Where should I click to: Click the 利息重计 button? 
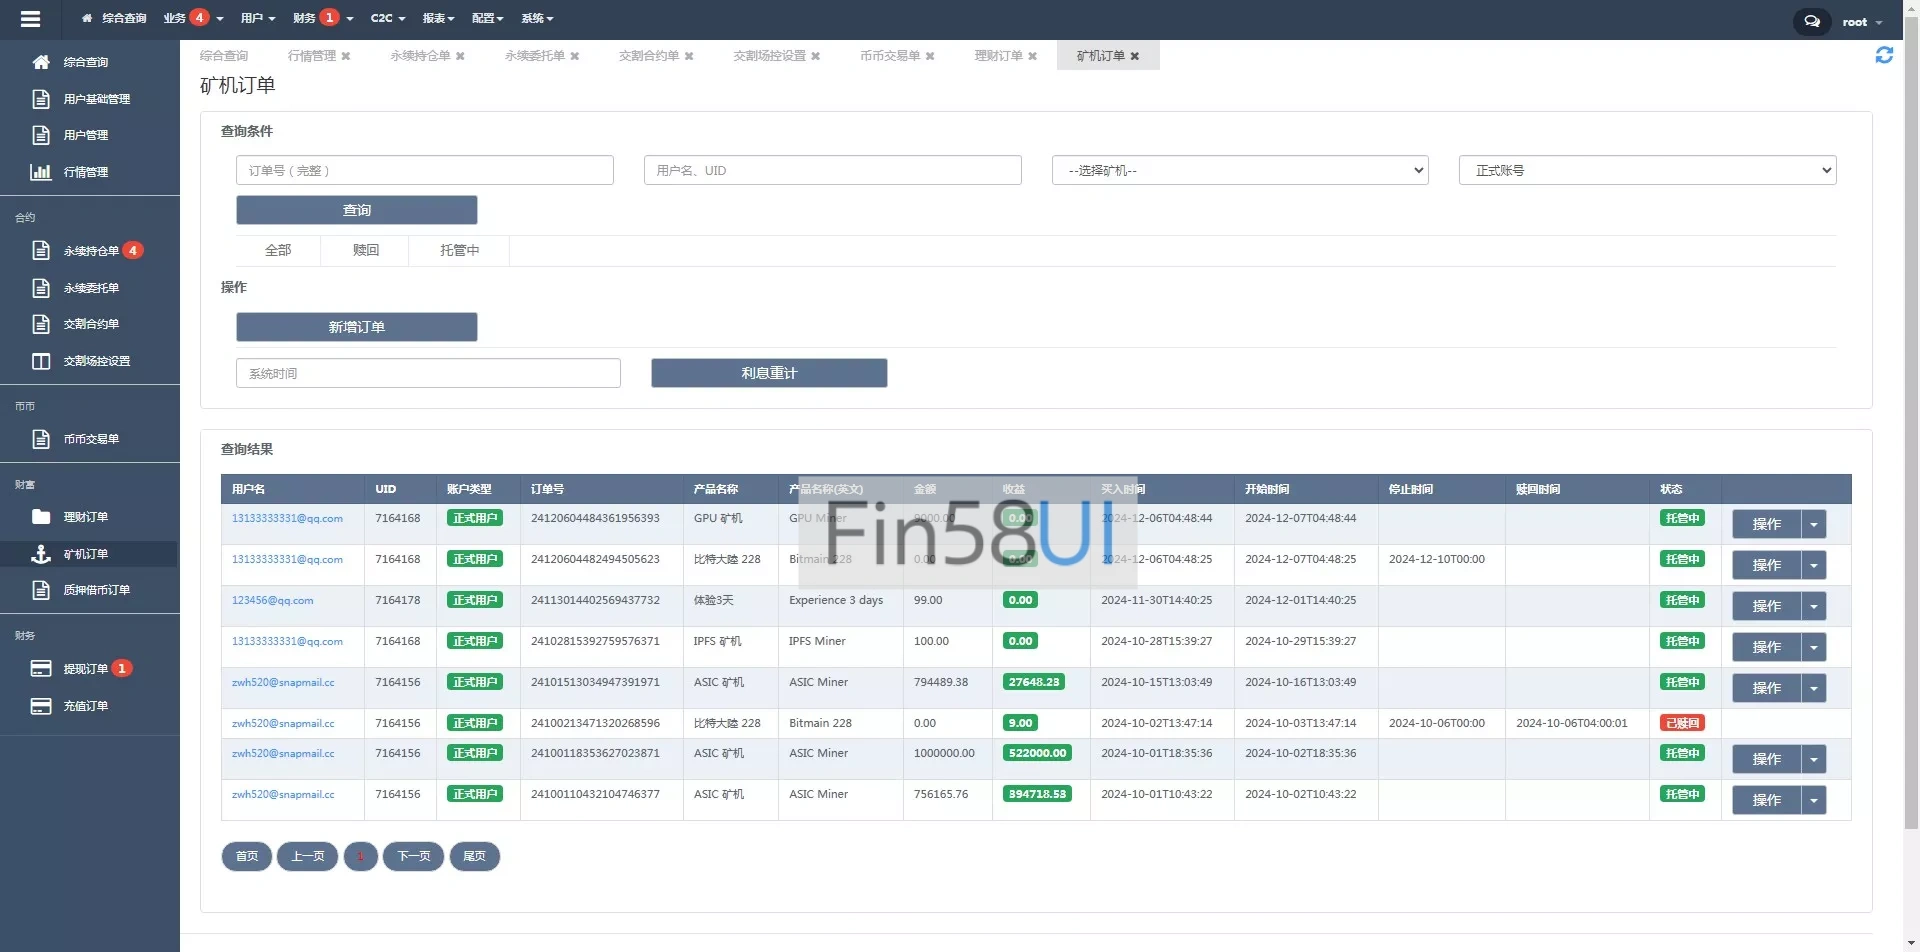(768, 373)
